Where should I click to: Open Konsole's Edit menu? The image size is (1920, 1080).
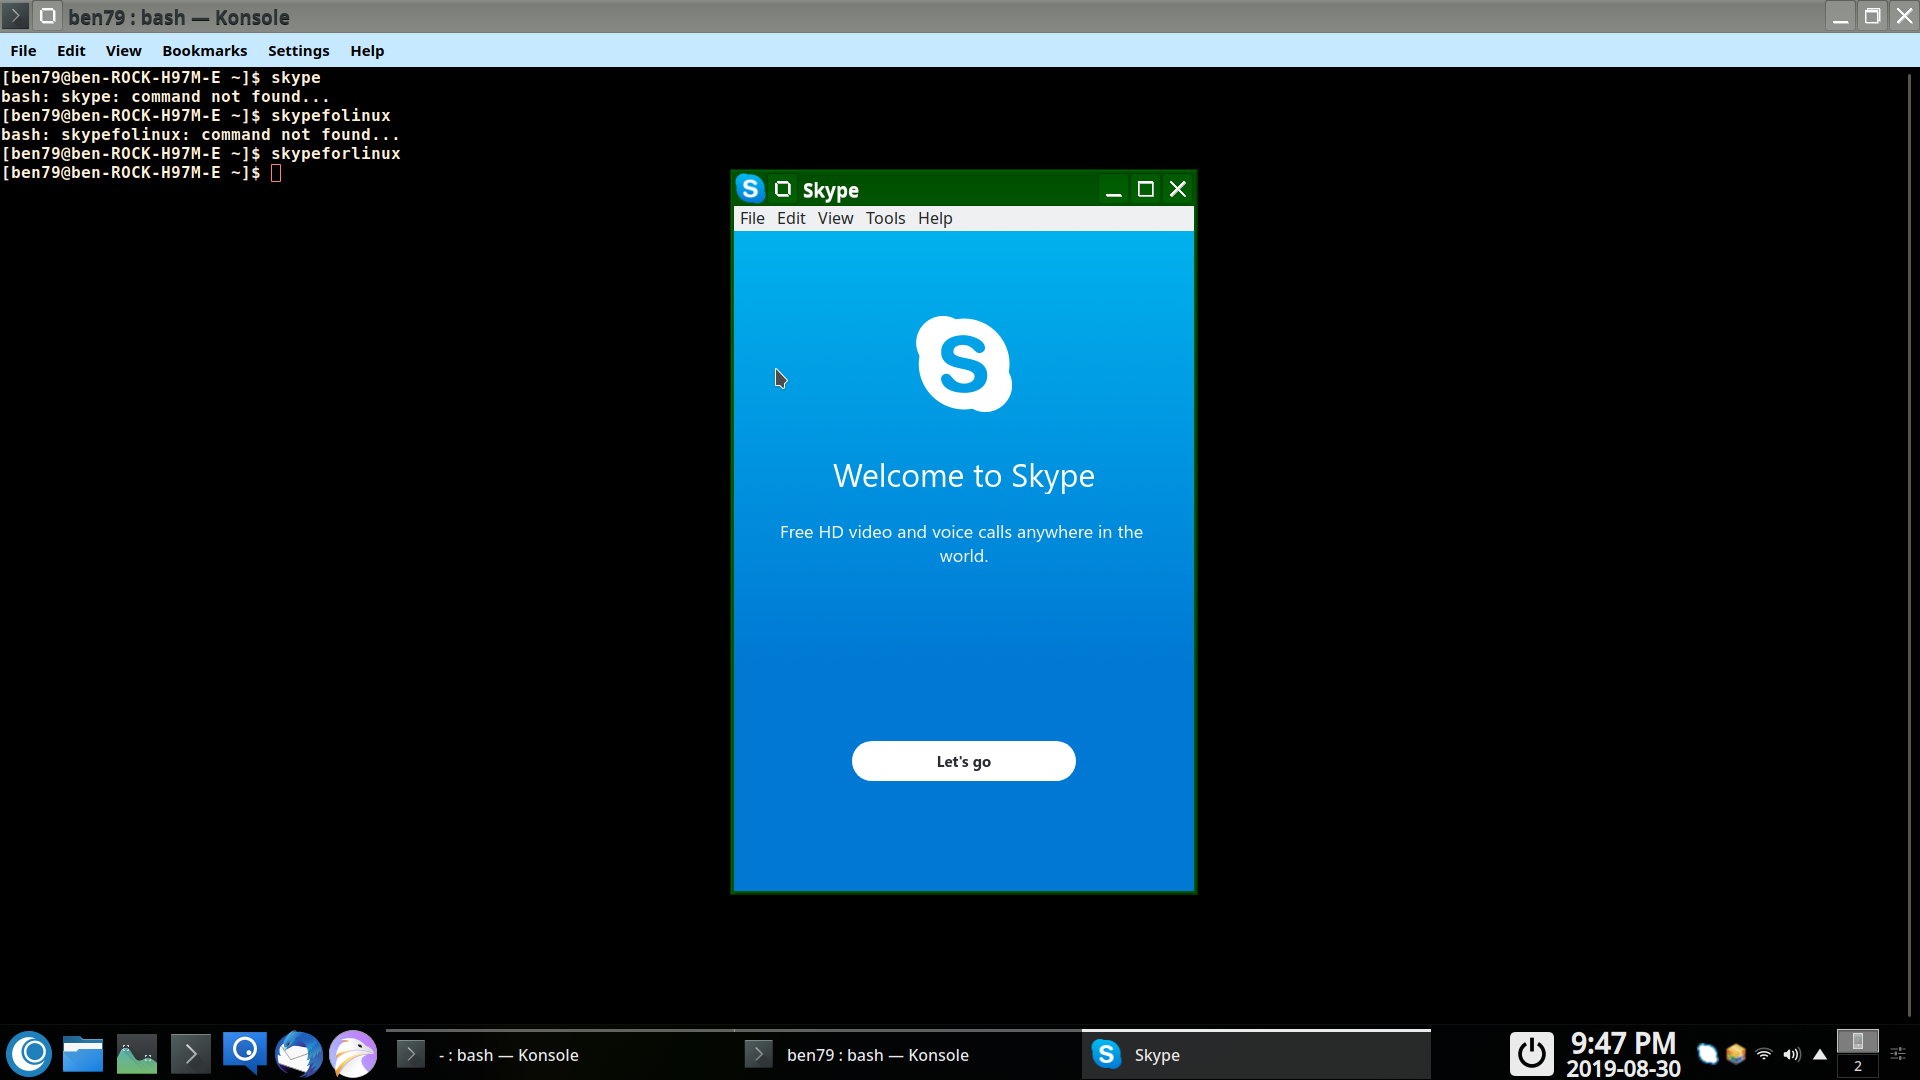coord(71,51)
